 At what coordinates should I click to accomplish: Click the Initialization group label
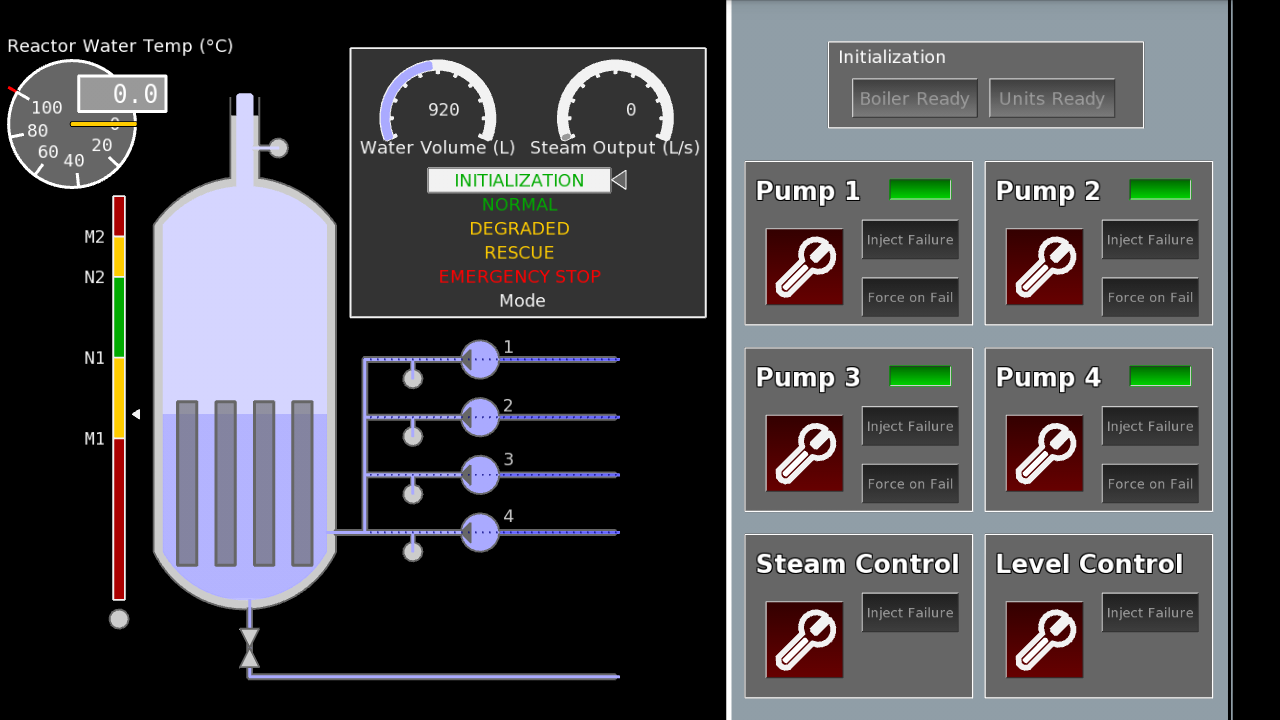coord(892,57)
